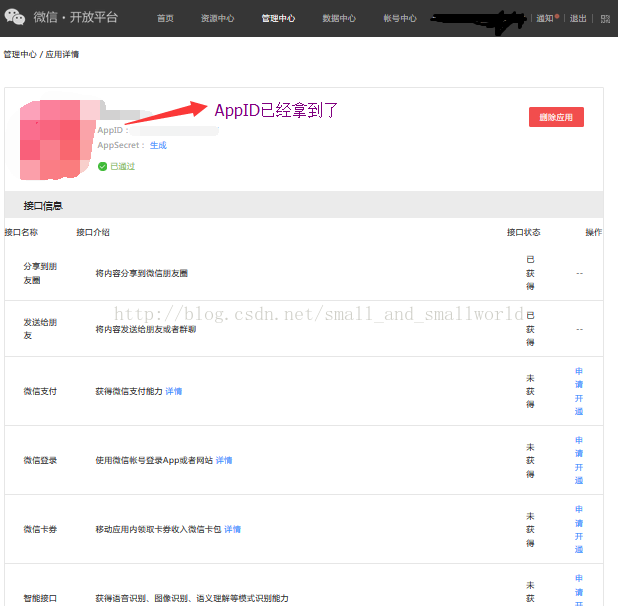Open 通知 notifications link
The image size is (618, 606).
coord(545,19)
